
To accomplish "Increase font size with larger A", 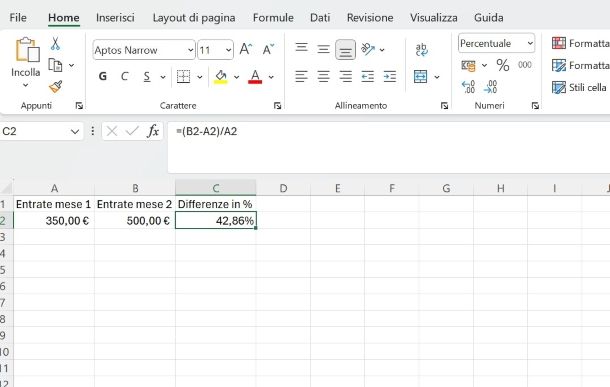I will click(x=246, y=49).
